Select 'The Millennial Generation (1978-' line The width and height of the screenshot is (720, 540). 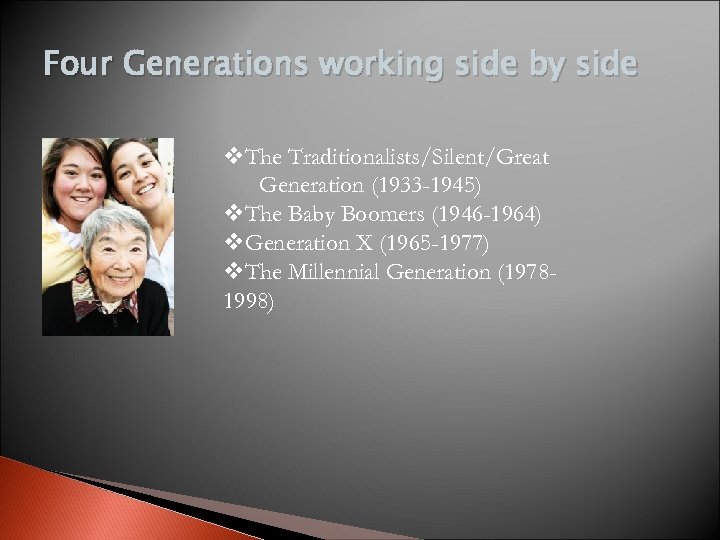coord(390,272)
